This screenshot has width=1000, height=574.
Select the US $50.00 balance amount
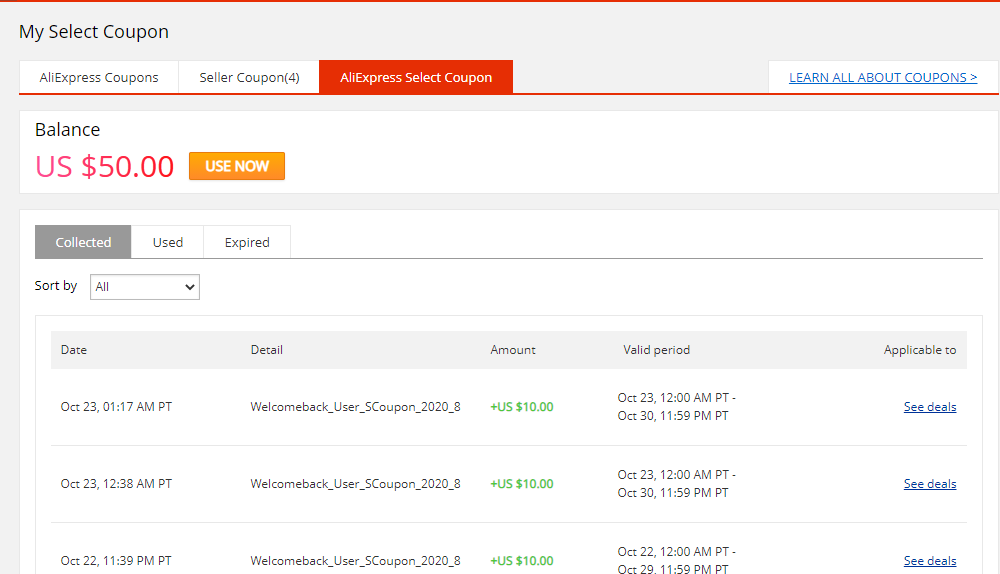pos(105,166)
